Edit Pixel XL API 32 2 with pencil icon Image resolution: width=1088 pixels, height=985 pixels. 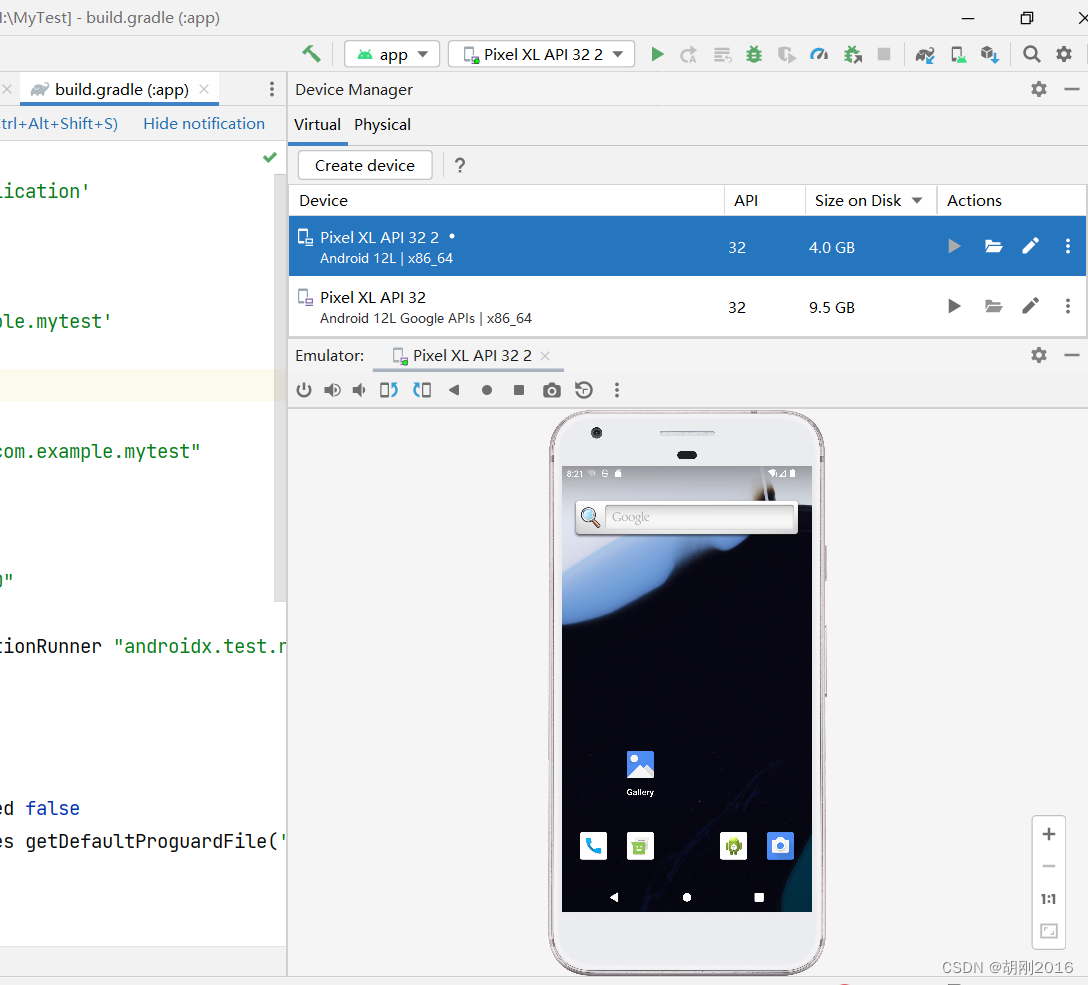pos(1030,246)
